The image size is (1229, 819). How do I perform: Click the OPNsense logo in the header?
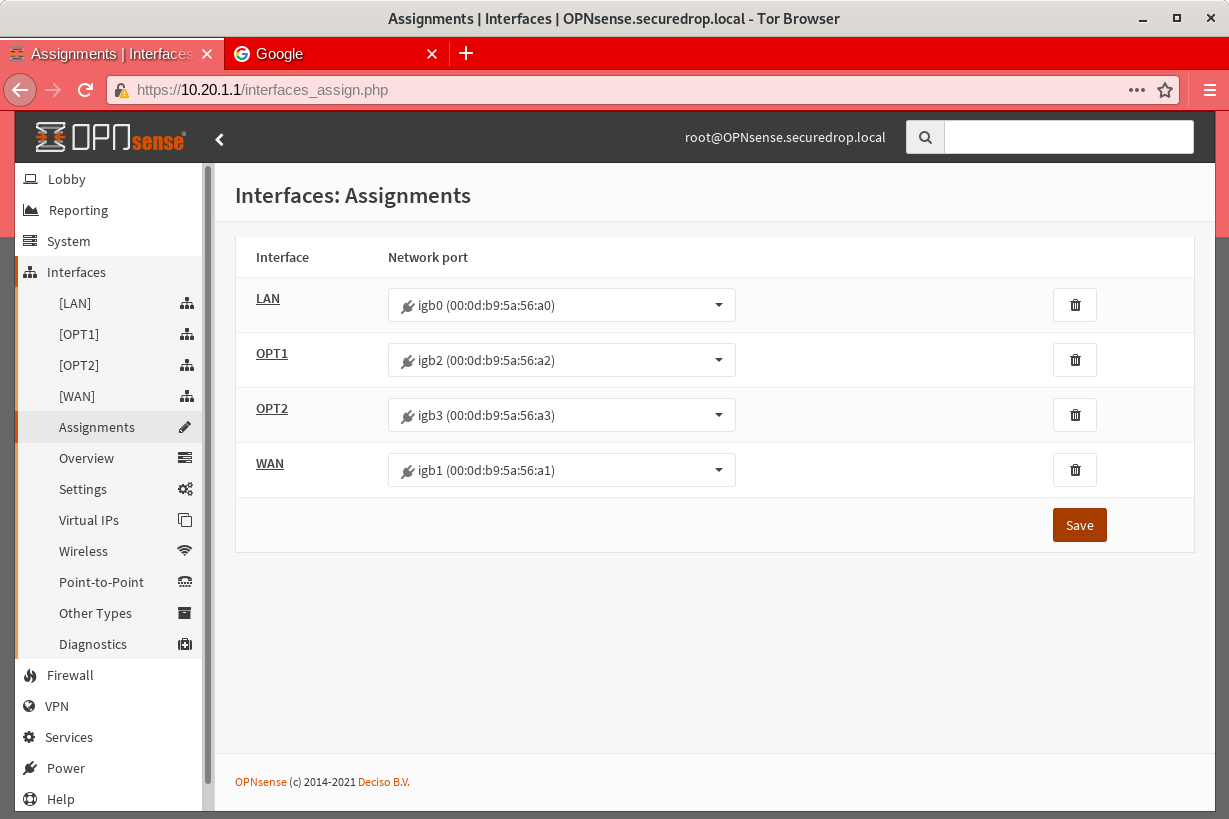110,137
